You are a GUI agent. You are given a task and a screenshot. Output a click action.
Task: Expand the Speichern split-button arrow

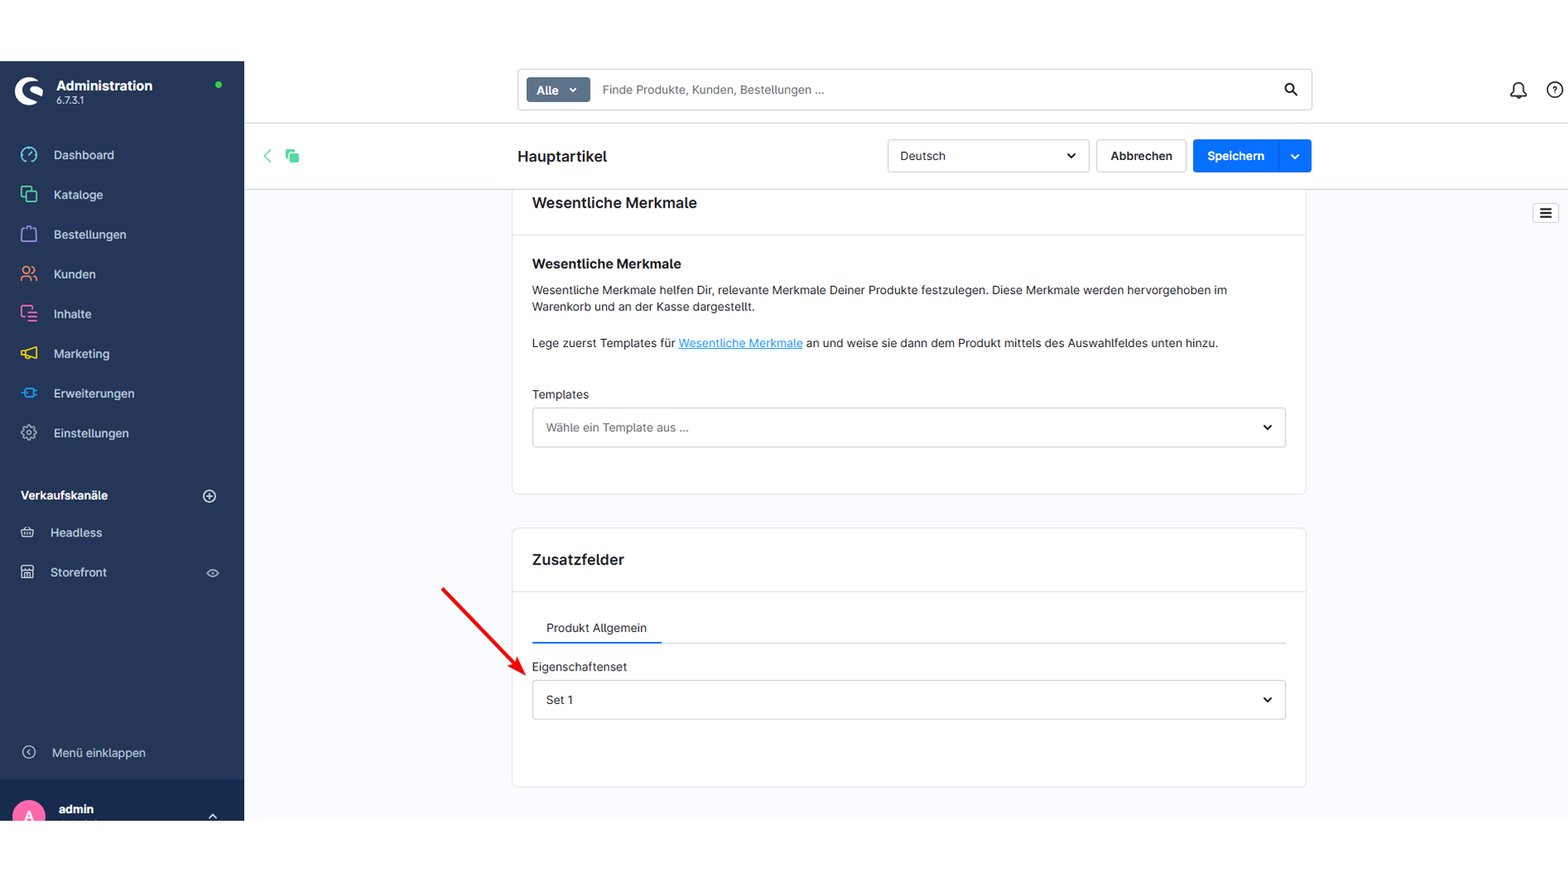1295,156
